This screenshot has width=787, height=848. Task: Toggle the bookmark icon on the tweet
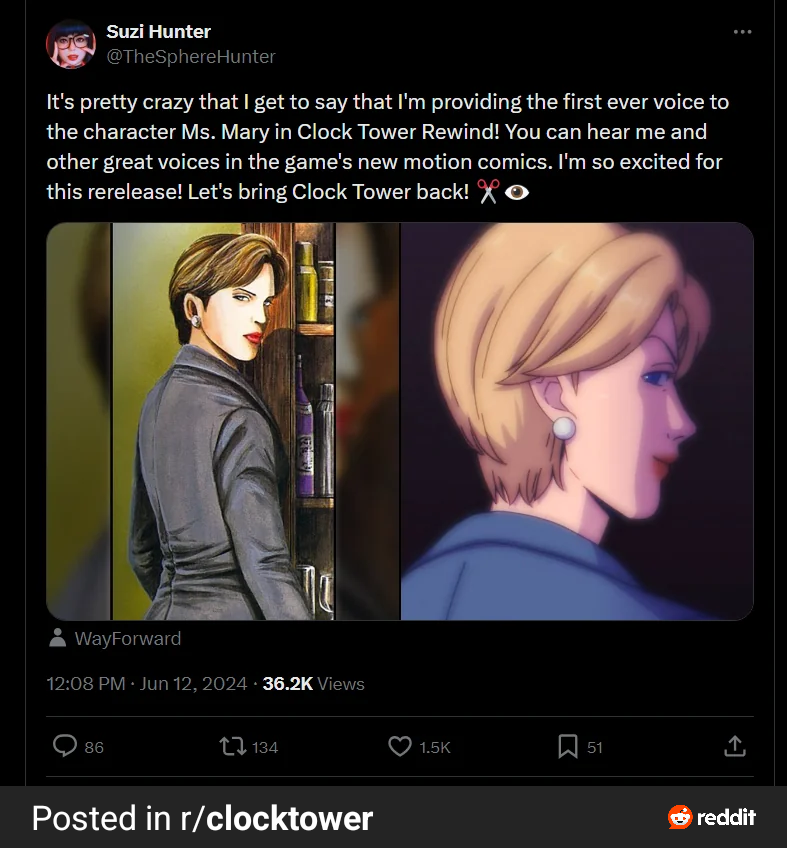[567, 746]
